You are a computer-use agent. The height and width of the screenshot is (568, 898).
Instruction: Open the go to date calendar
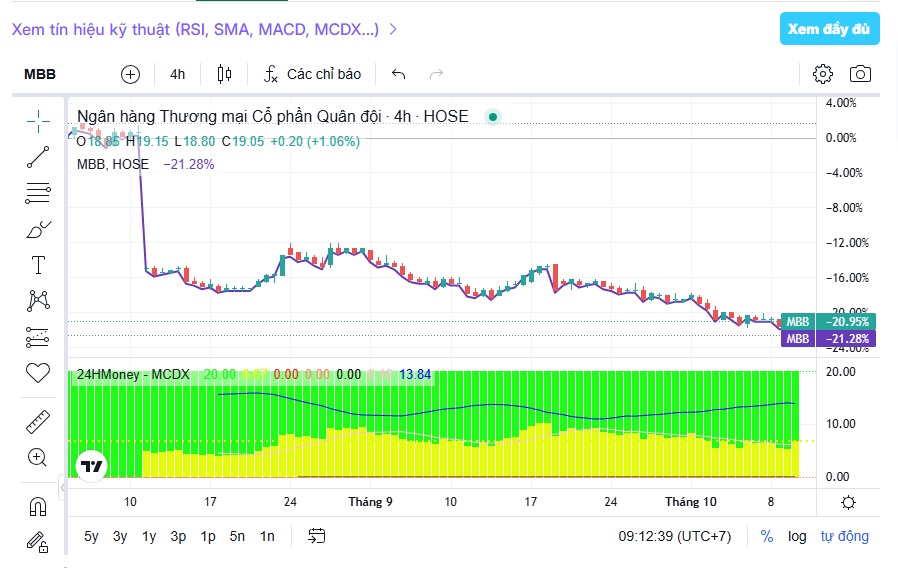pos(317,536)
